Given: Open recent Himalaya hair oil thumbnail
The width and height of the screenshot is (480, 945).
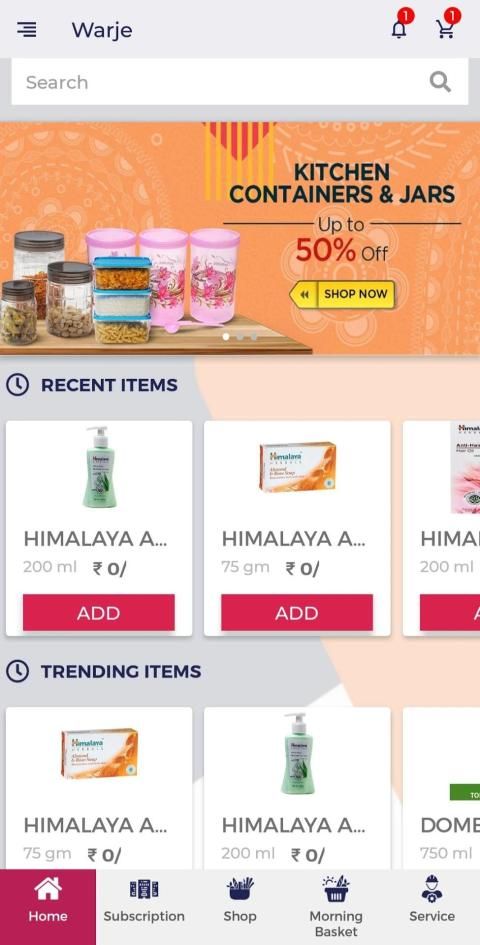Looking at the screenshot, I should coord(466,468).
